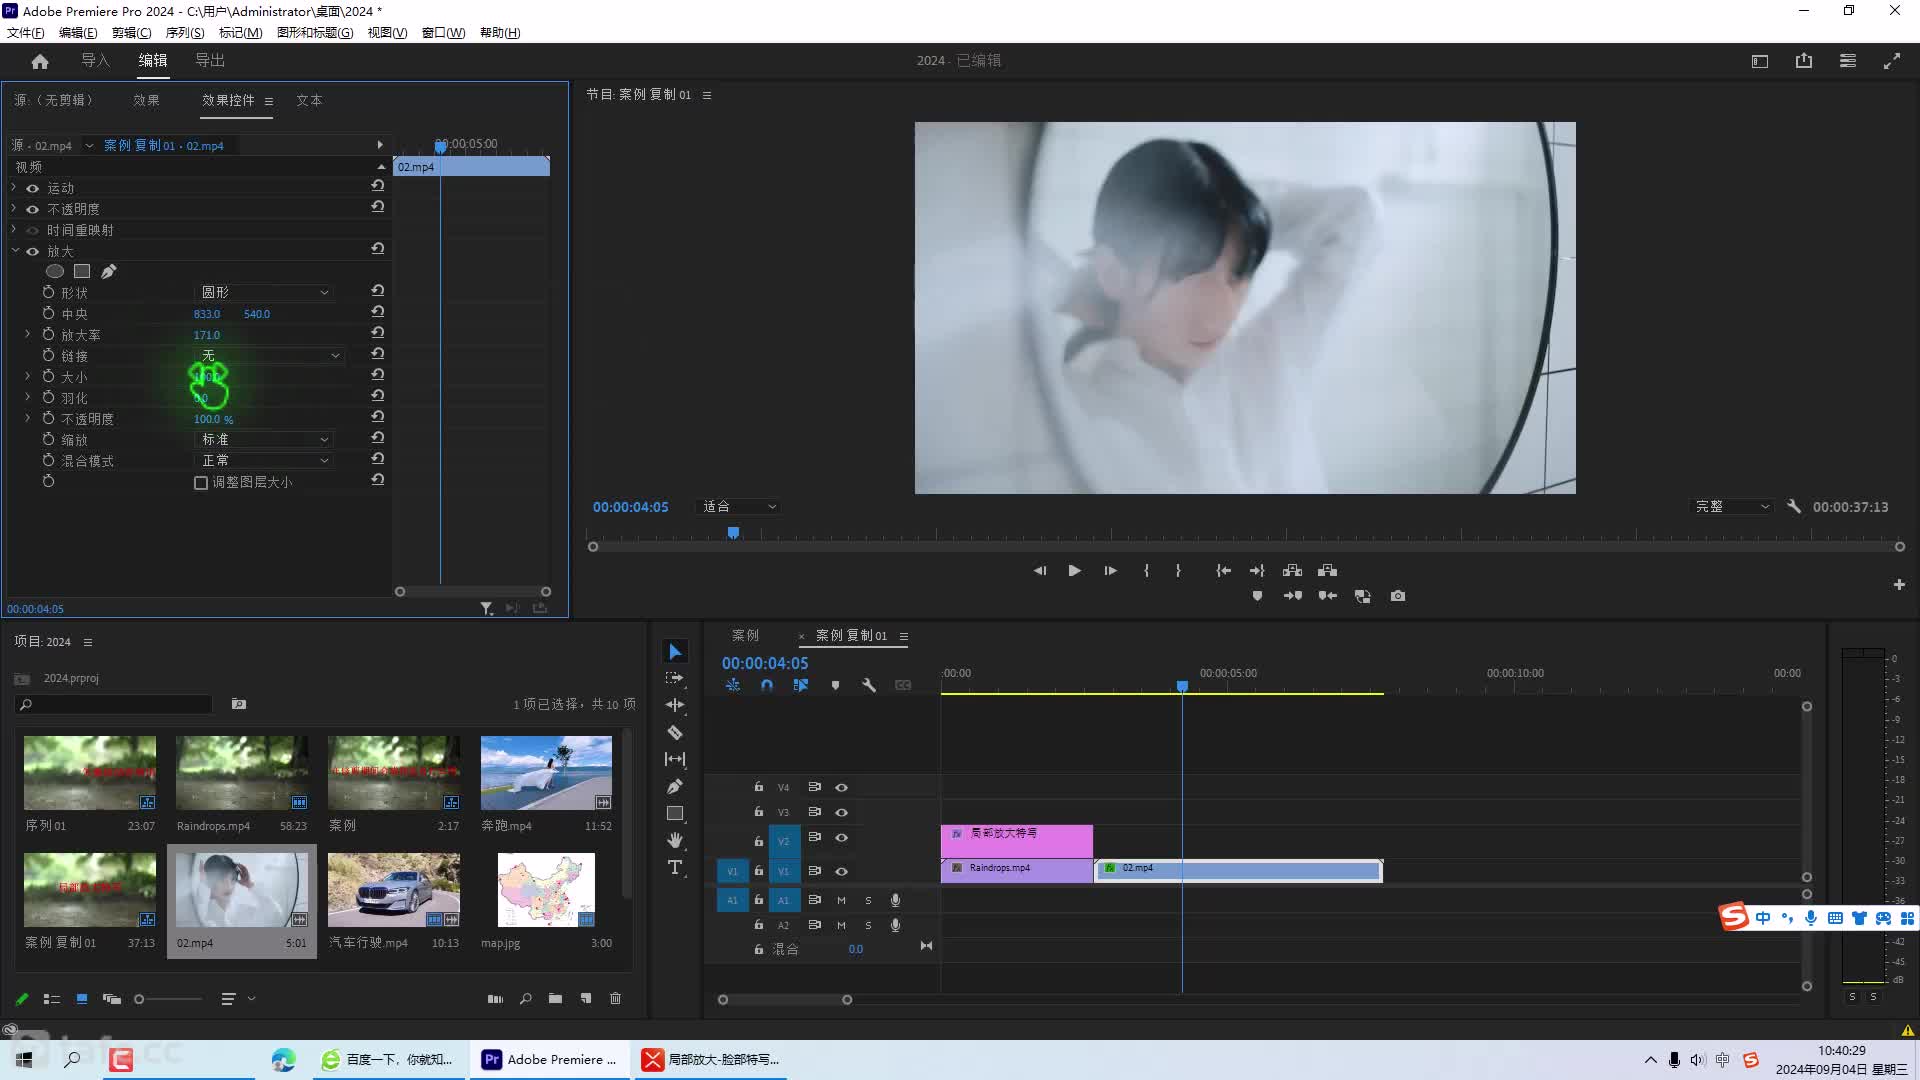Toggle 运动 effect visibility eye
This screenshot has width=1920, height=1080.
33,188
